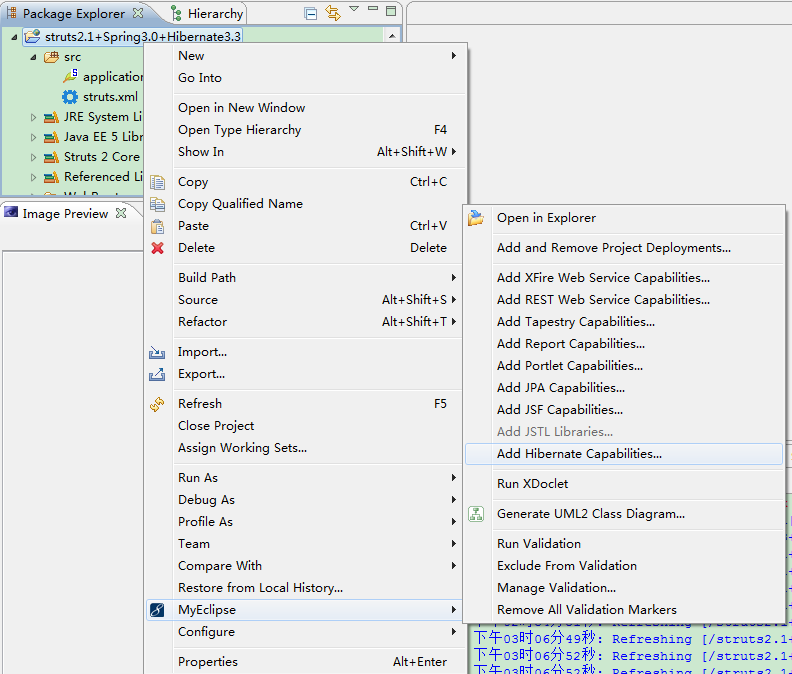Open Package Explorer view menu triangle
The height and width of the screenshot is (674, 792).
coord(354,9)
